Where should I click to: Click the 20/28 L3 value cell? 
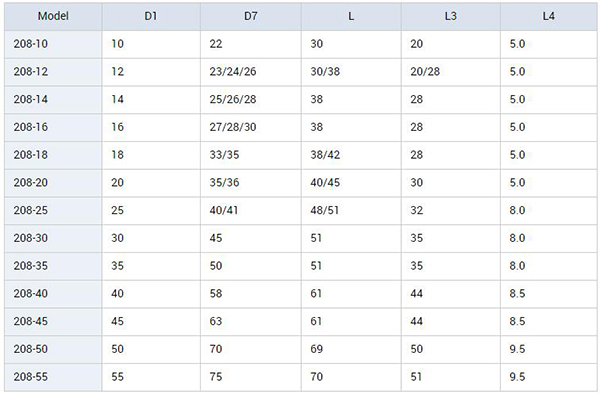[x=451, y=72]
